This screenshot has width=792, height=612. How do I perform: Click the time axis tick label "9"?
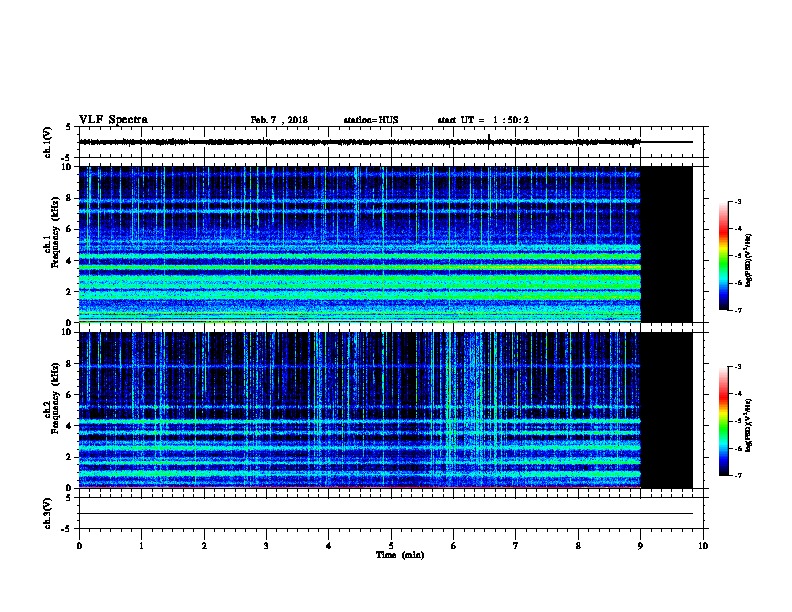[640, 546]
